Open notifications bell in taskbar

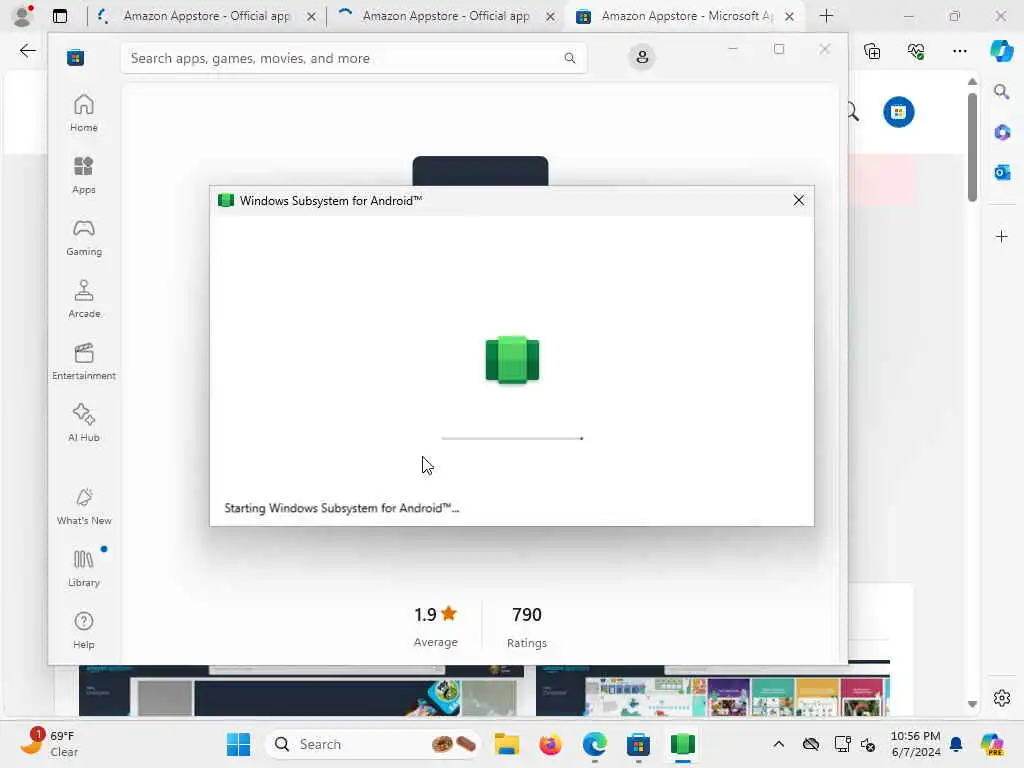(x=956, y=744)
